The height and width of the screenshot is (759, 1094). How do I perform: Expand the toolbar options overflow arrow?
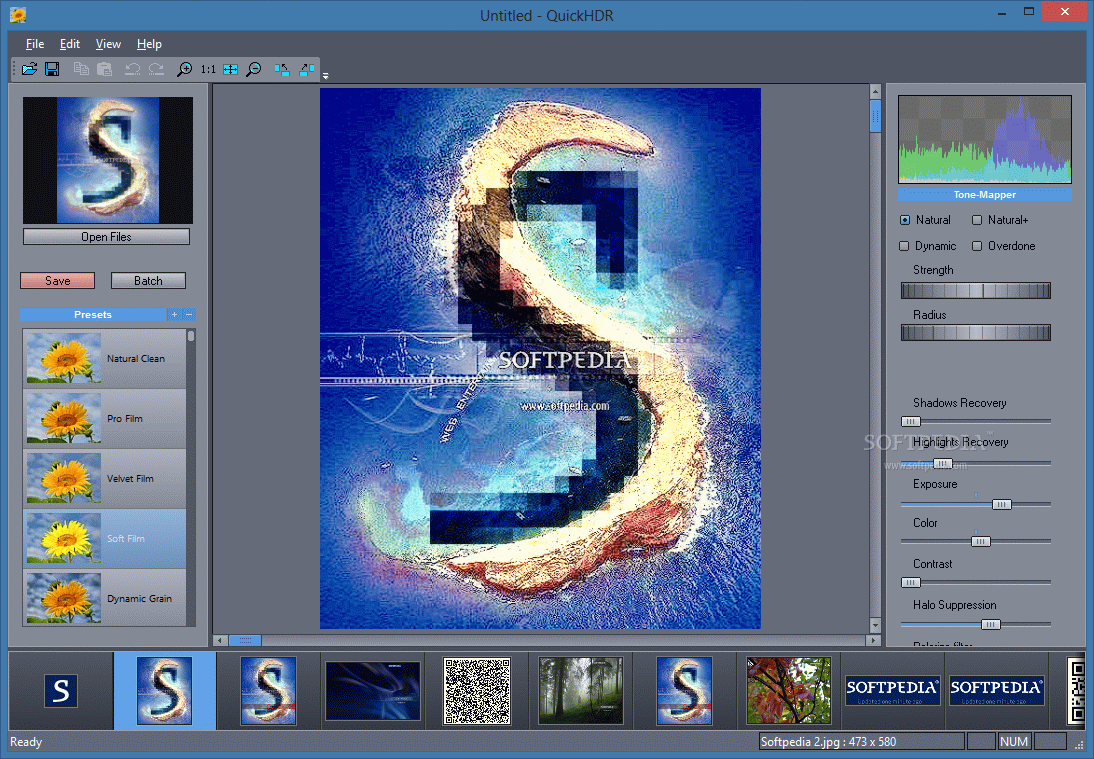pos(325,75)
